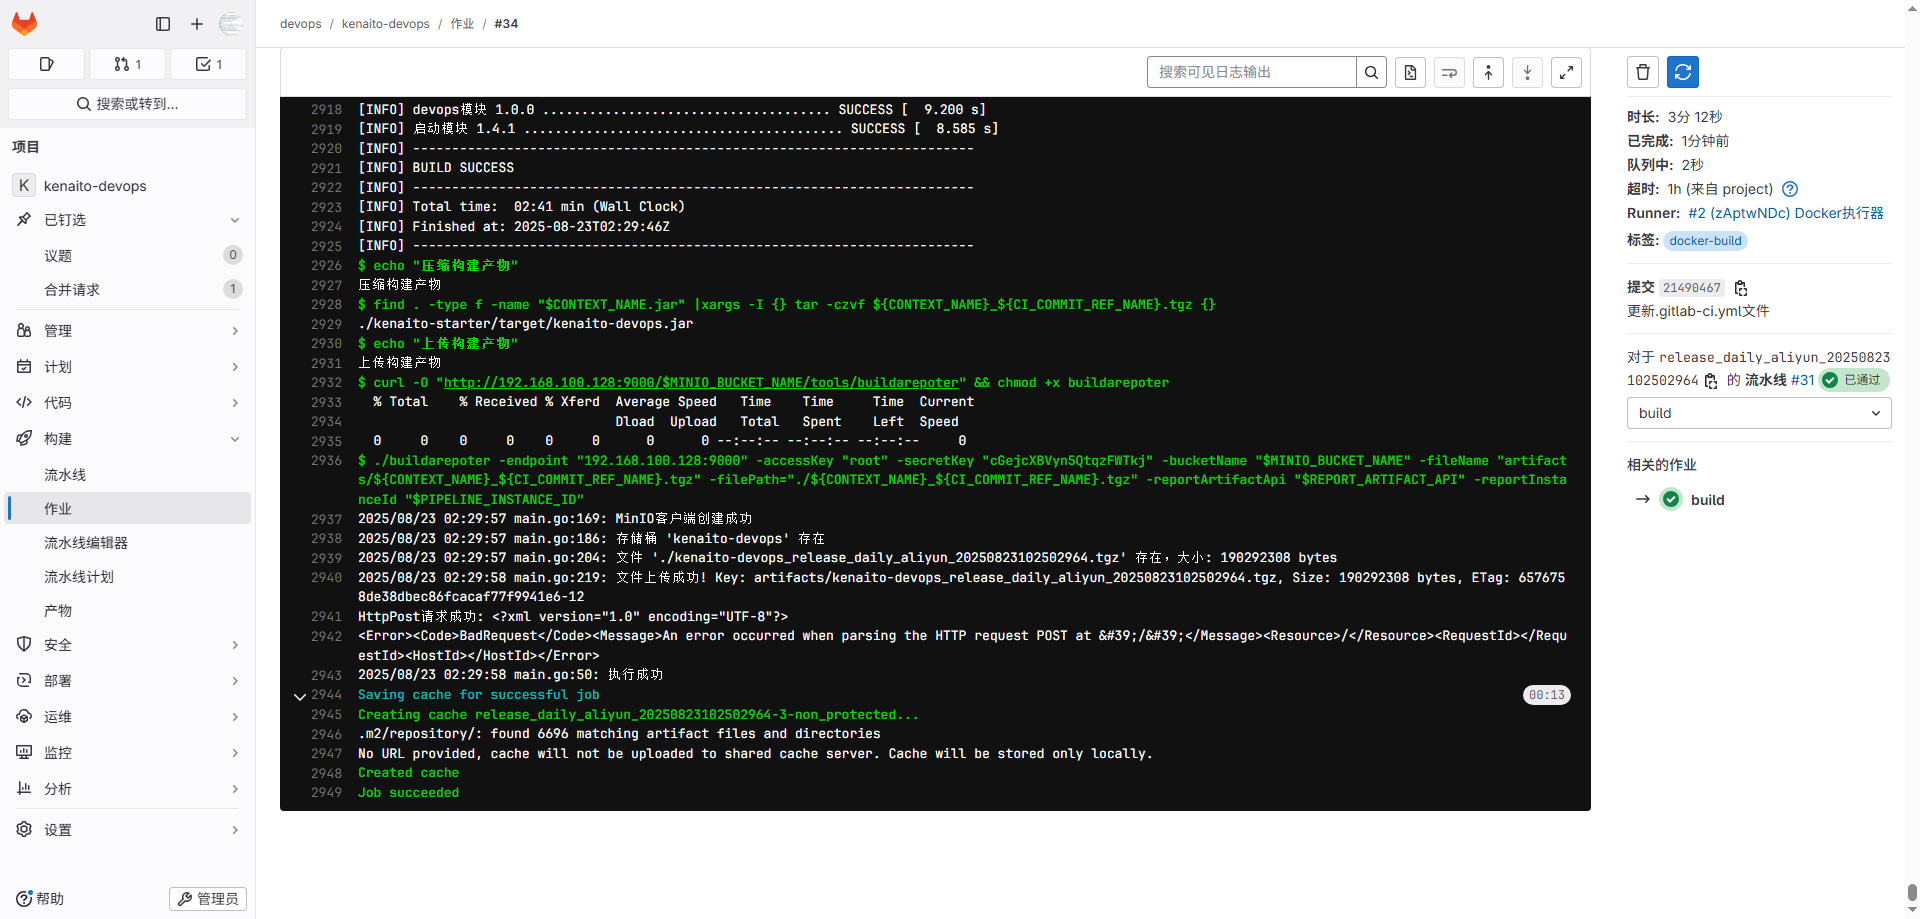
Task: Click the GitLab logo home icon
Action: (24, 23)
